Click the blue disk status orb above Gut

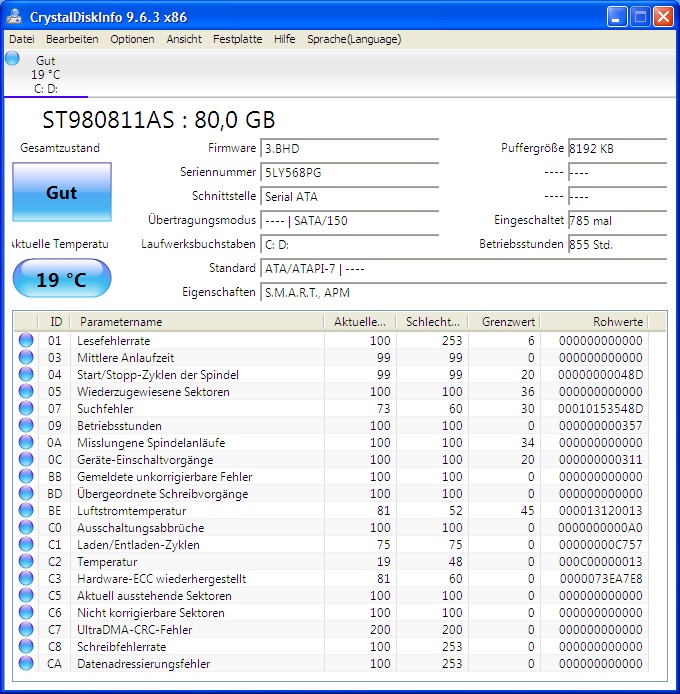click(x=12, y=58)
